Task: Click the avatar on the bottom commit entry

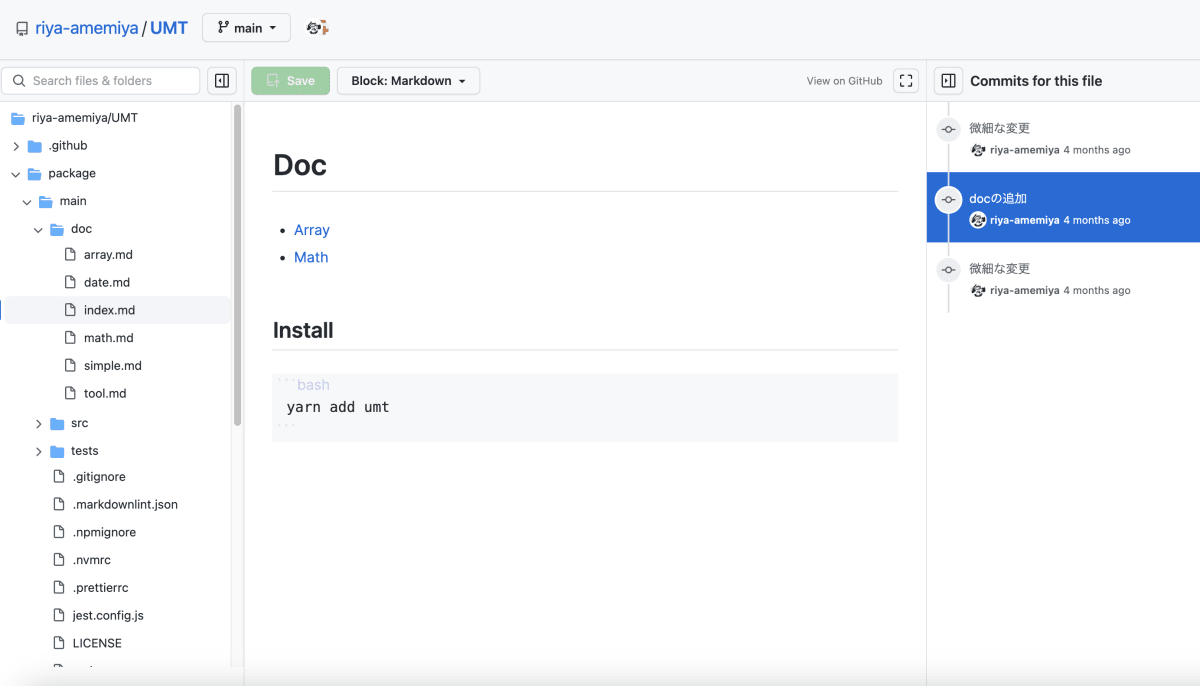Action: click(x=978, y=290)
